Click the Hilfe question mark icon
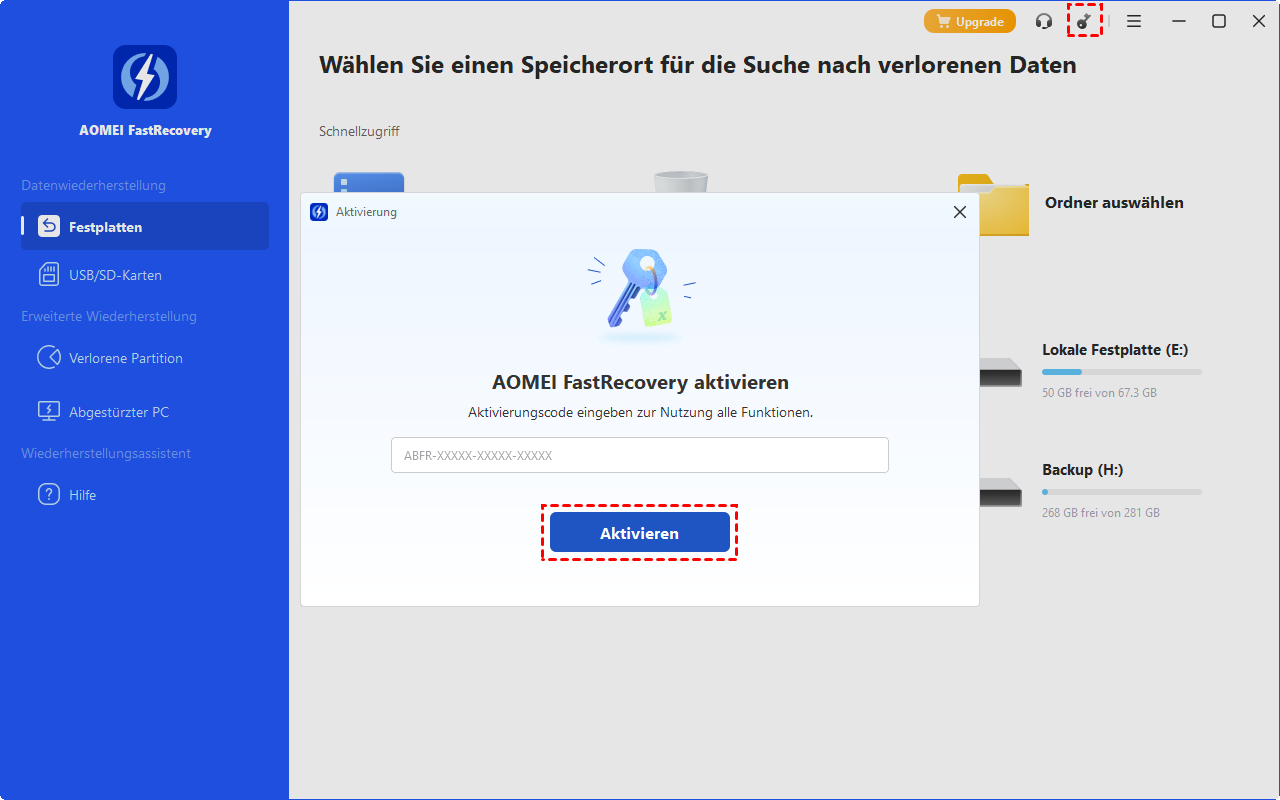The width and height of the screenshot is (1280, 800). [49, 494]
